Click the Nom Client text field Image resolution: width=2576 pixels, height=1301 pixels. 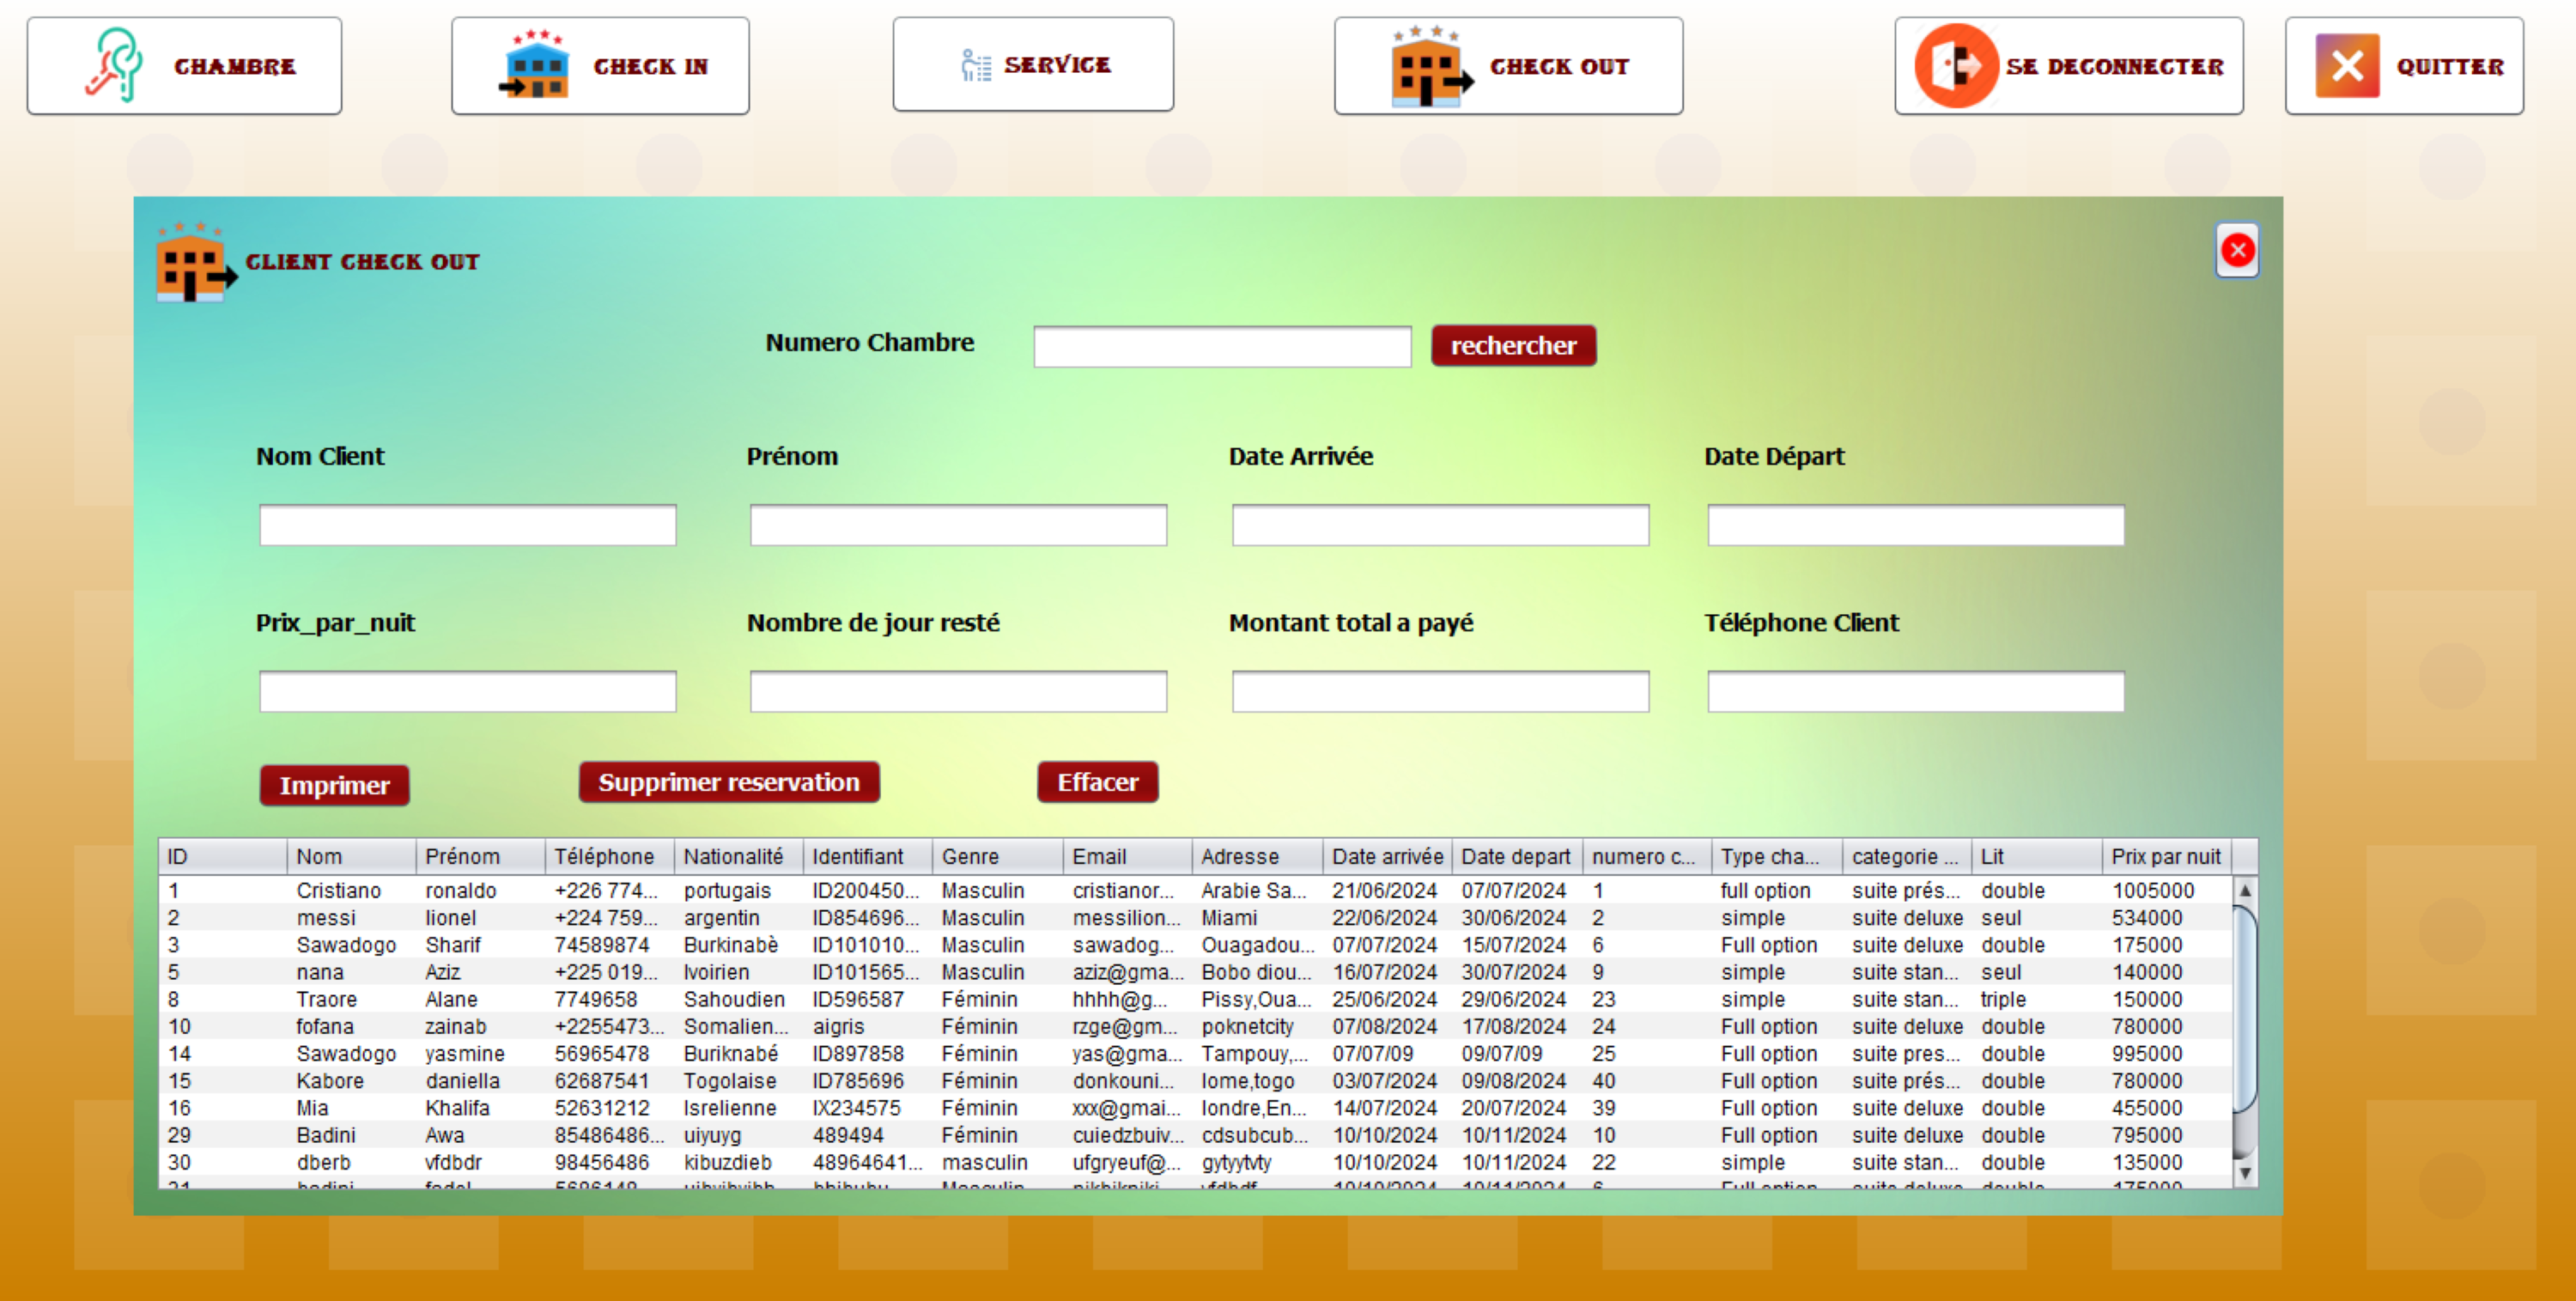[467, 525]
